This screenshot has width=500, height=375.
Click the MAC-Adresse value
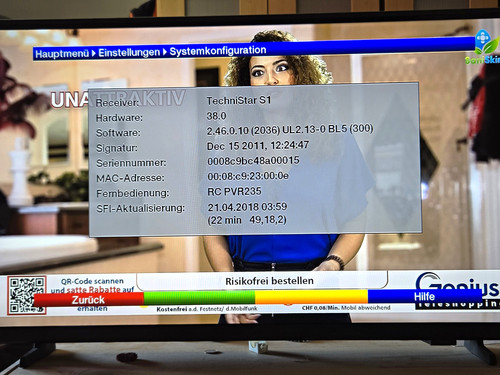[x=248, y=176]
